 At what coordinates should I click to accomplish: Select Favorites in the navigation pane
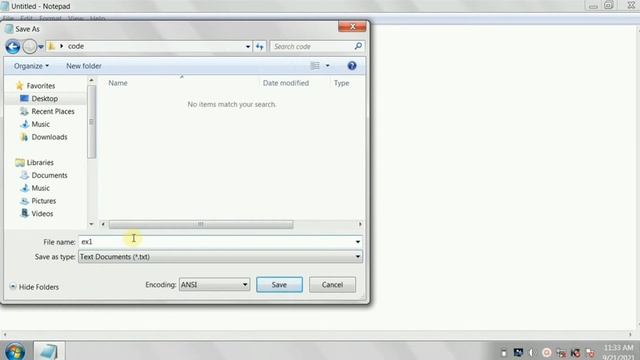tap(40, 86)
